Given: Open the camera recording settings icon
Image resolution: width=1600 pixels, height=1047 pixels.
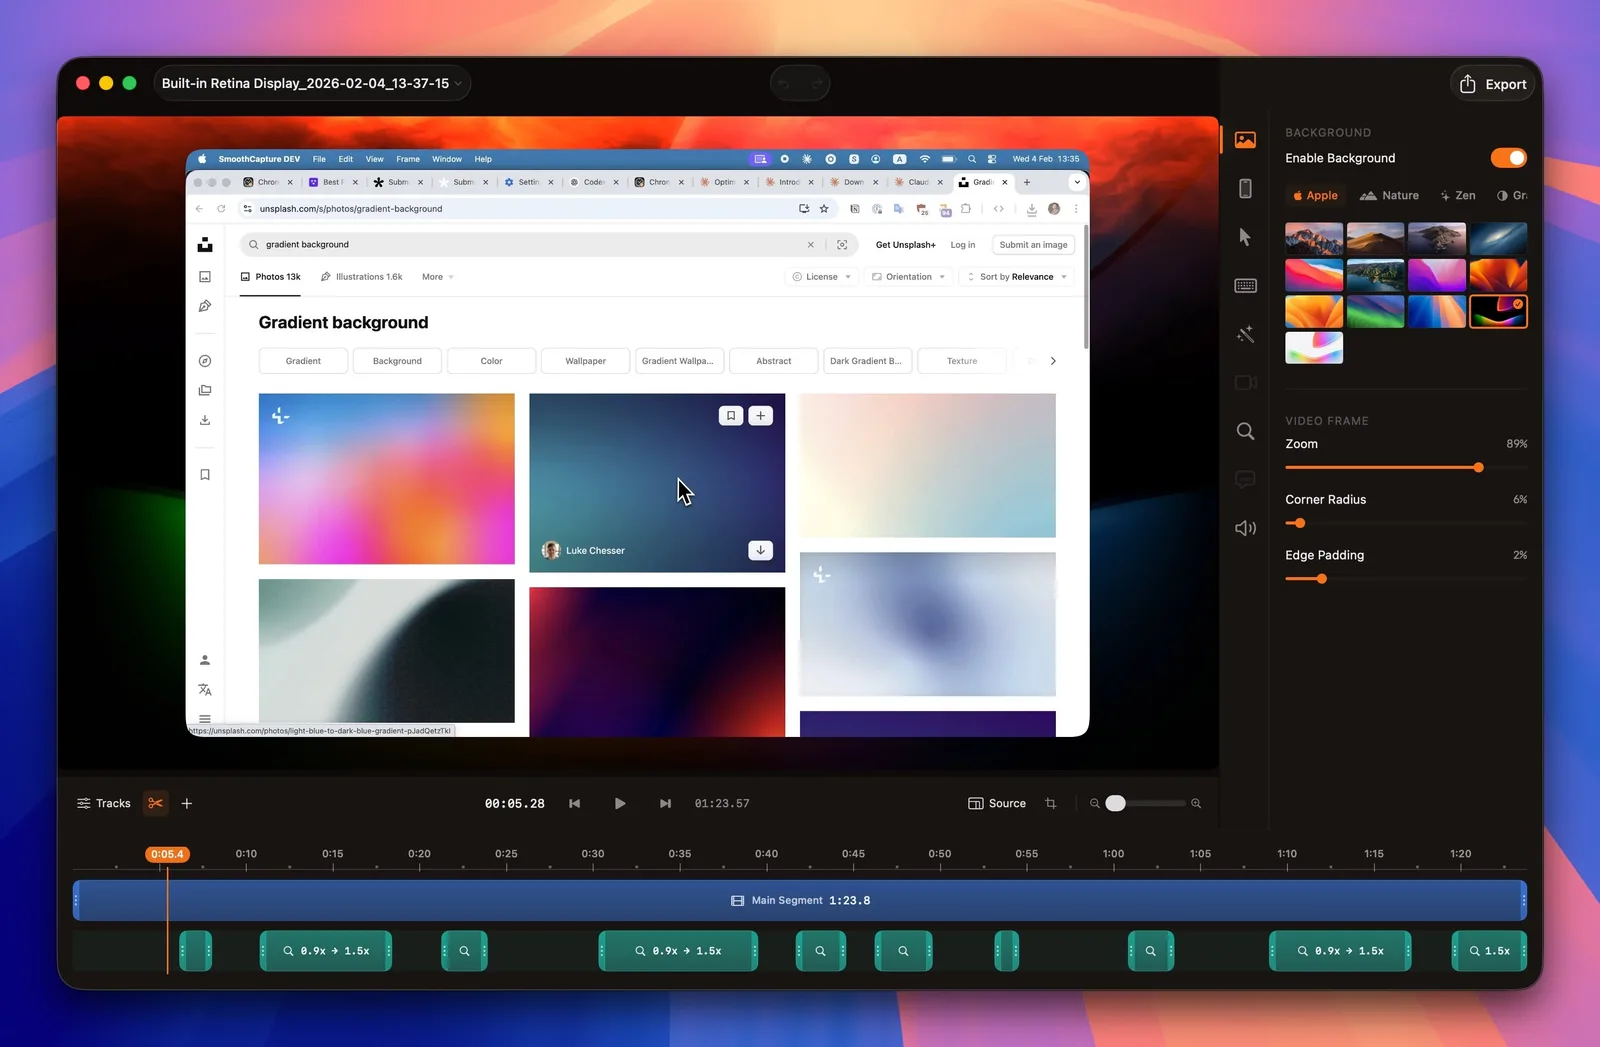Looking at the screenshot, I should 1245,382.
